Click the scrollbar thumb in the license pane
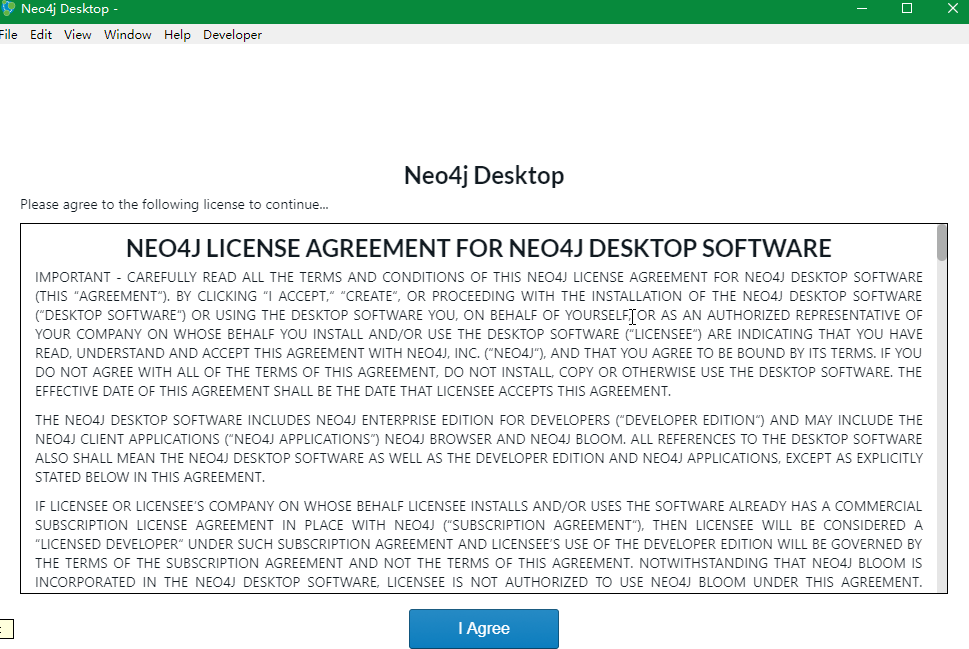 pos(940,246)
